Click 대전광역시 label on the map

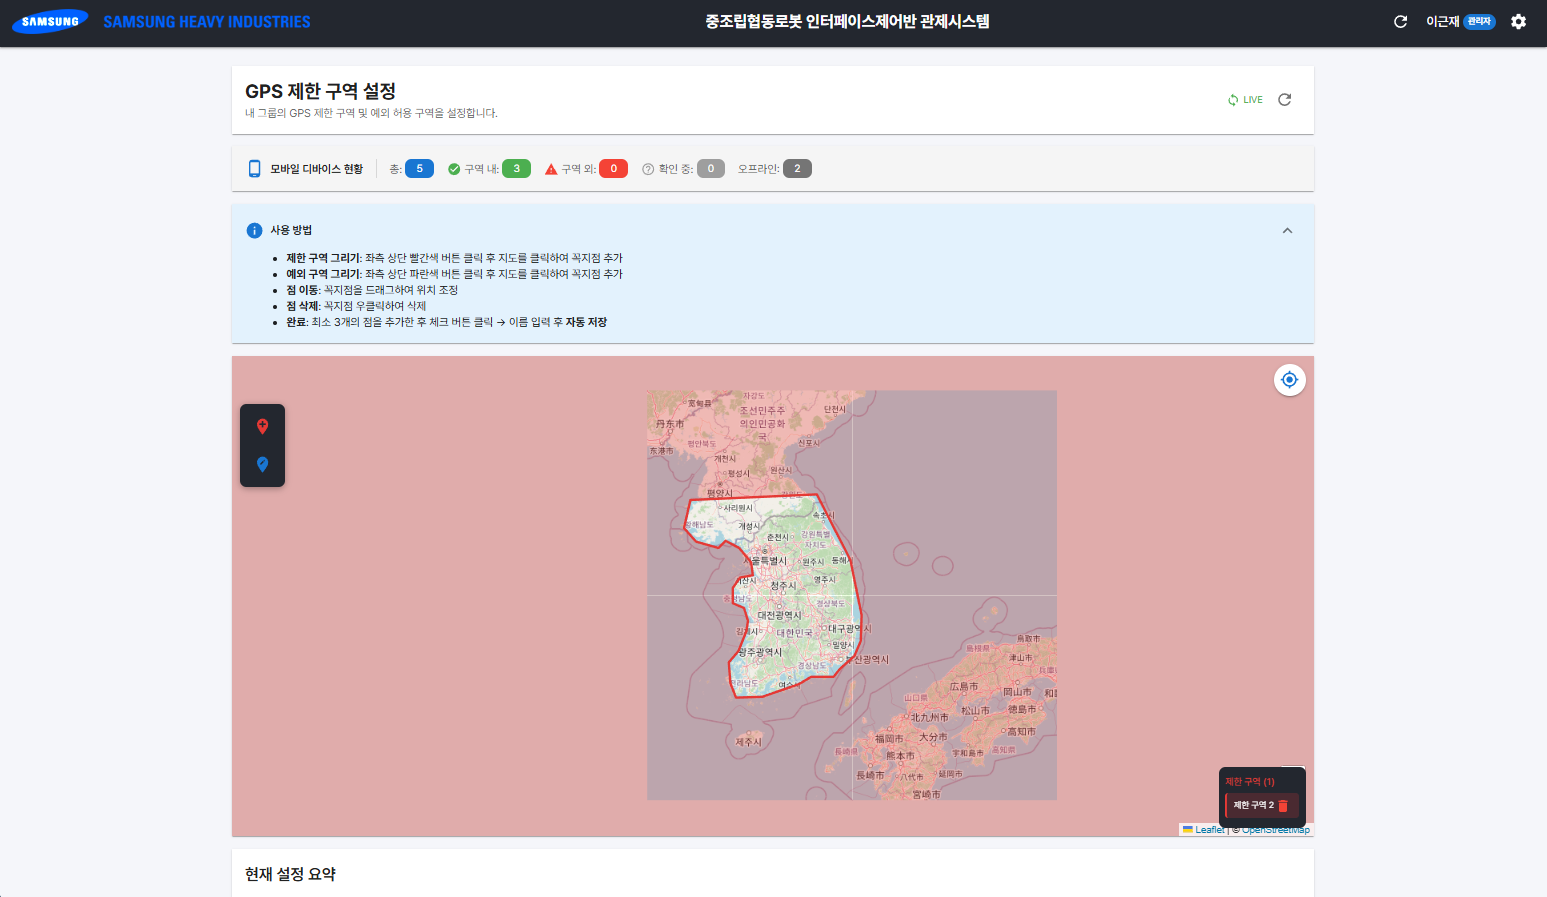click(x=780, y=616)
